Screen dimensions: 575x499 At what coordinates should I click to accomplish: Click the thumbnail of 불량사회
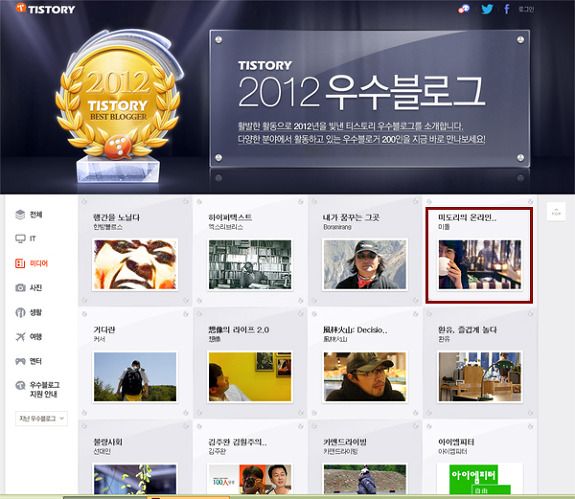pyautogui.click(x=135, y=479)
